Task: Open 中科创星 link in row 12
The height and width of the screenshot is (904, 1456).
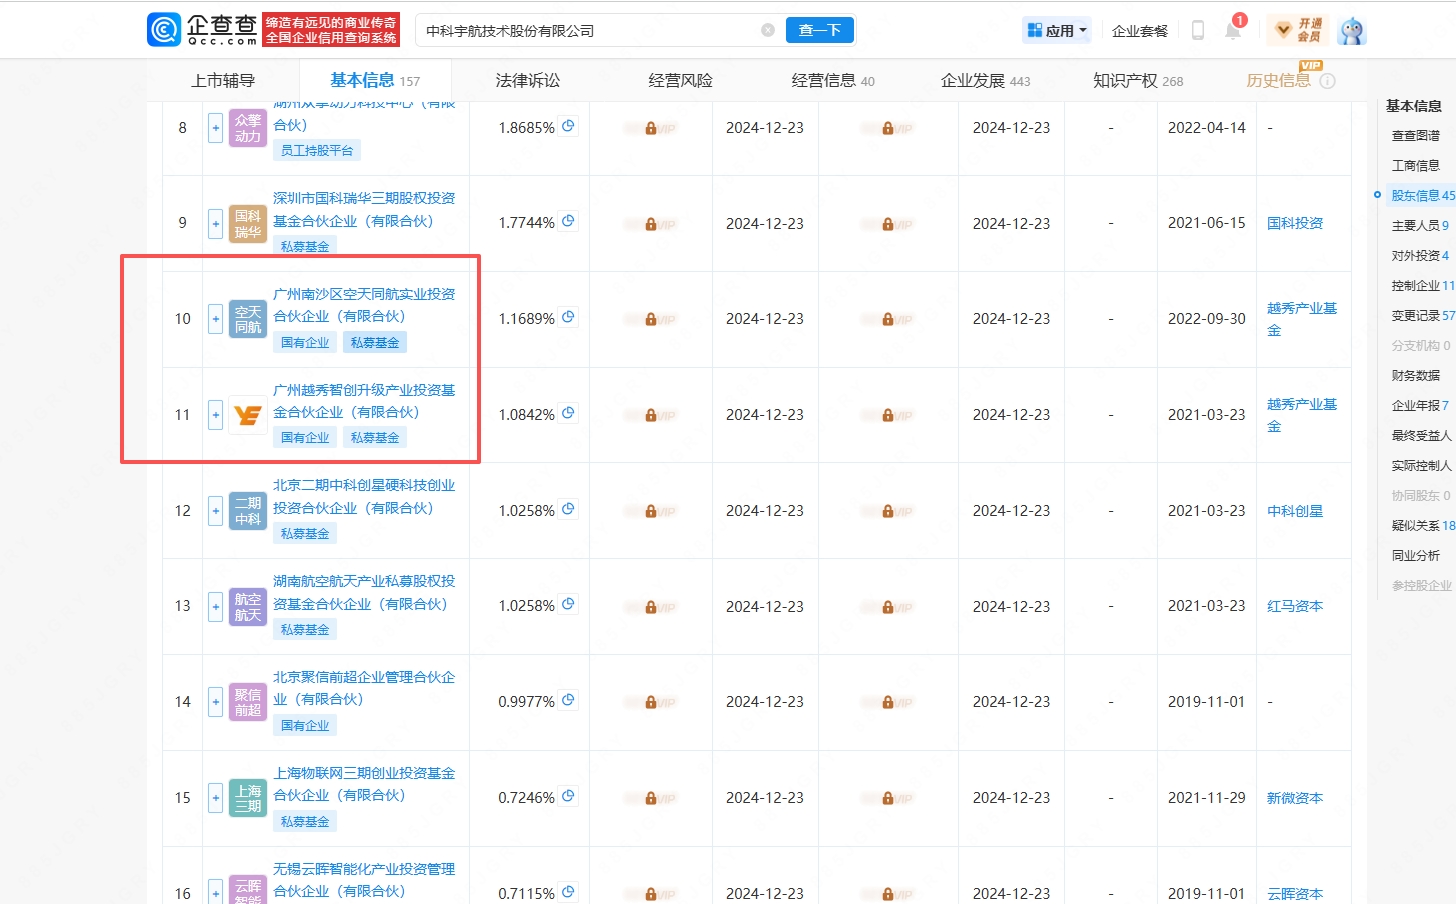Action: (x=1295, y=511)
